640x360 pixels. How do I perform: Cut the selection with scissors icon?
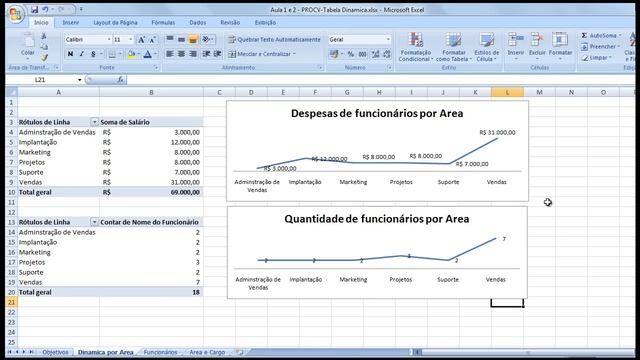pos(44,36)
